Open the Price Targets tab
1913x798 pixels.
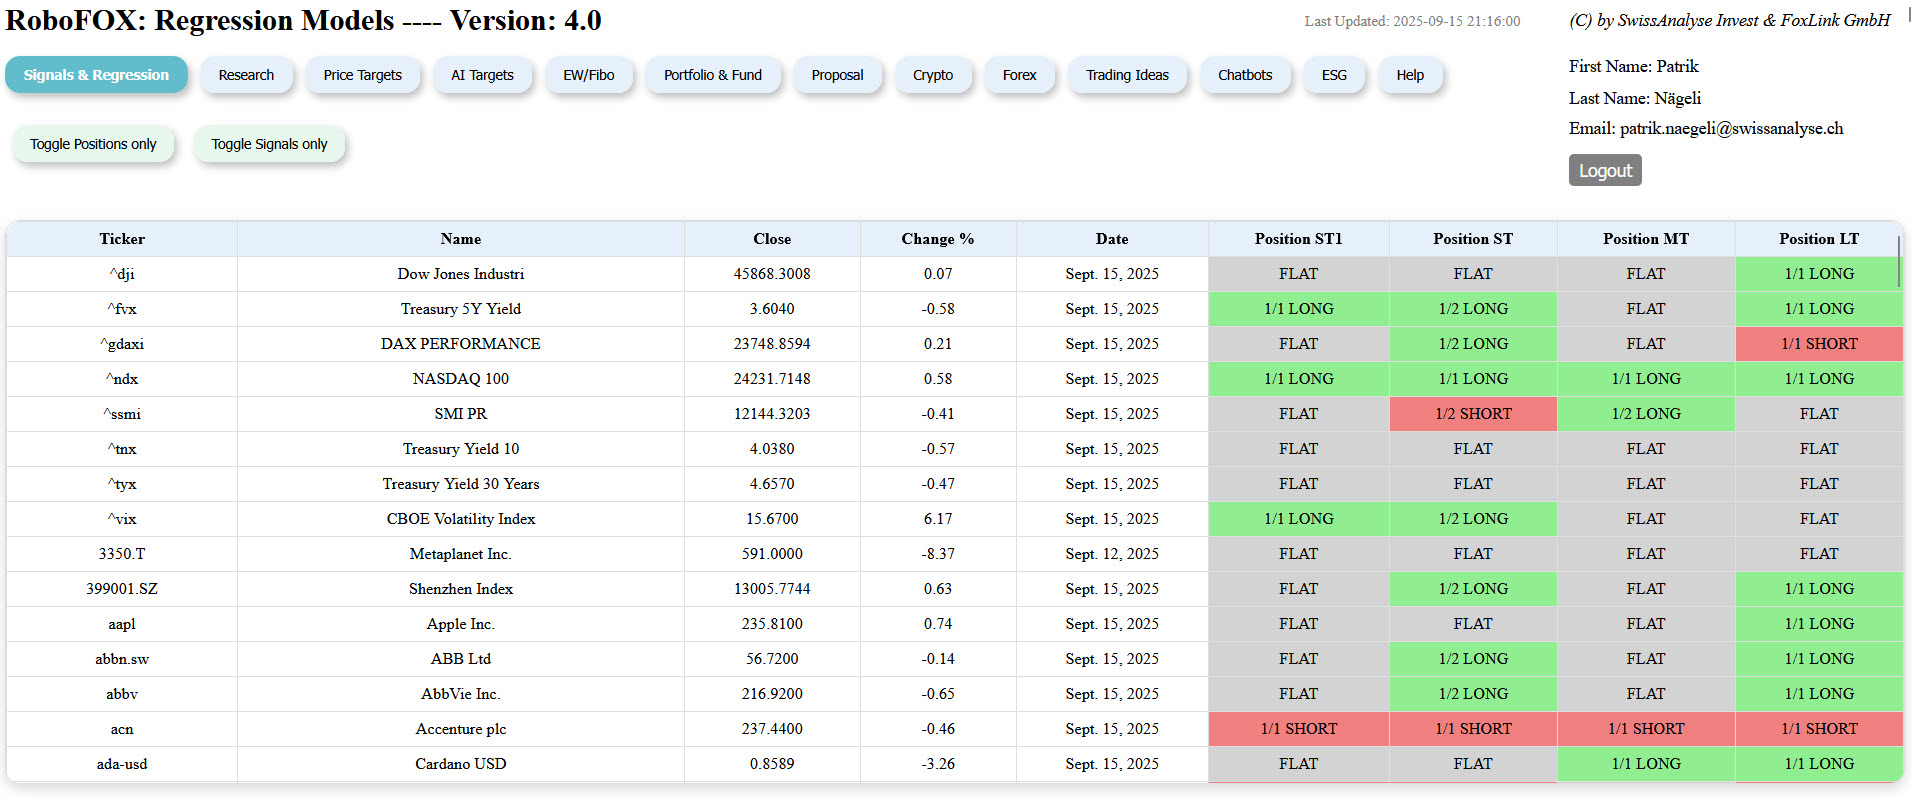click(x=362, y=75)
